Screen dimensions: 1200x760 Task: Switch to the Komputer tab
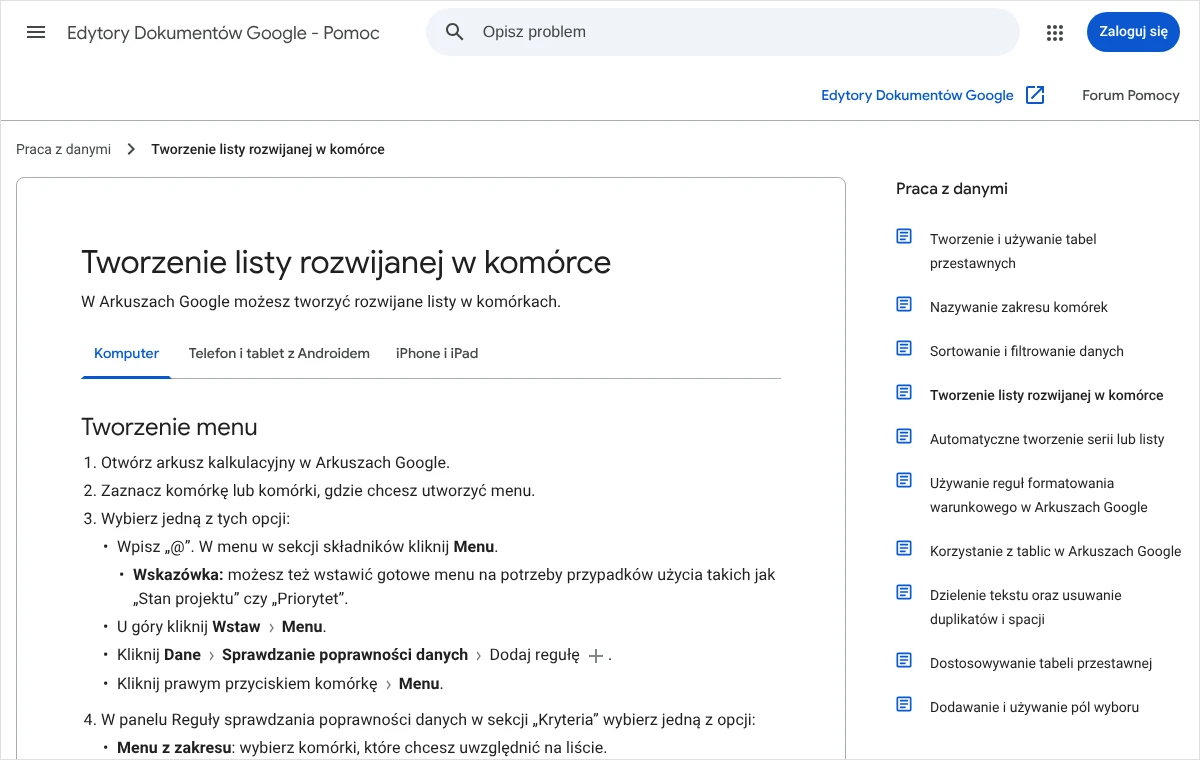[x=126, y=353]
